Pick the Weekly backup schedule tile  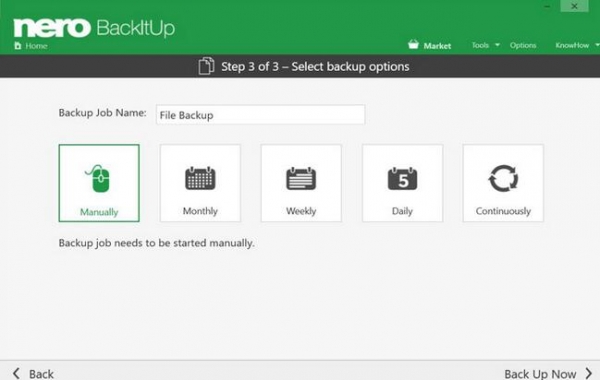pyautogui.click(x=301, y=183)
